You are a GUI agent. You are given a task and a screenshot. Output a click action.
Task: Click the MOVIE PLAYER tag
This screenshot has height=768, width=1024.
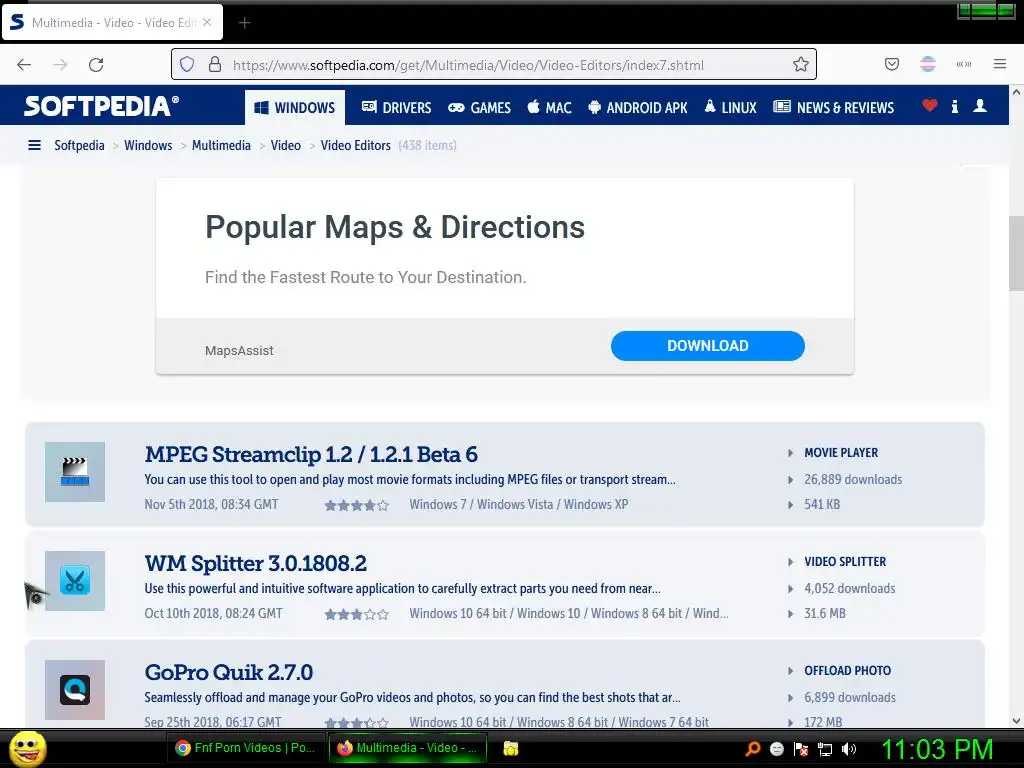tap(840, 453)
